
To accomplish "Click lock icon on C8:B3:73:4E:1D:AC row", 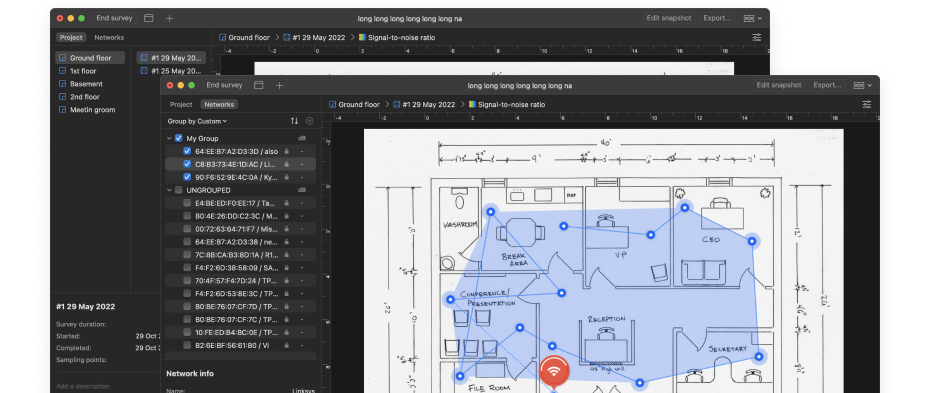I will coord(286,164).
